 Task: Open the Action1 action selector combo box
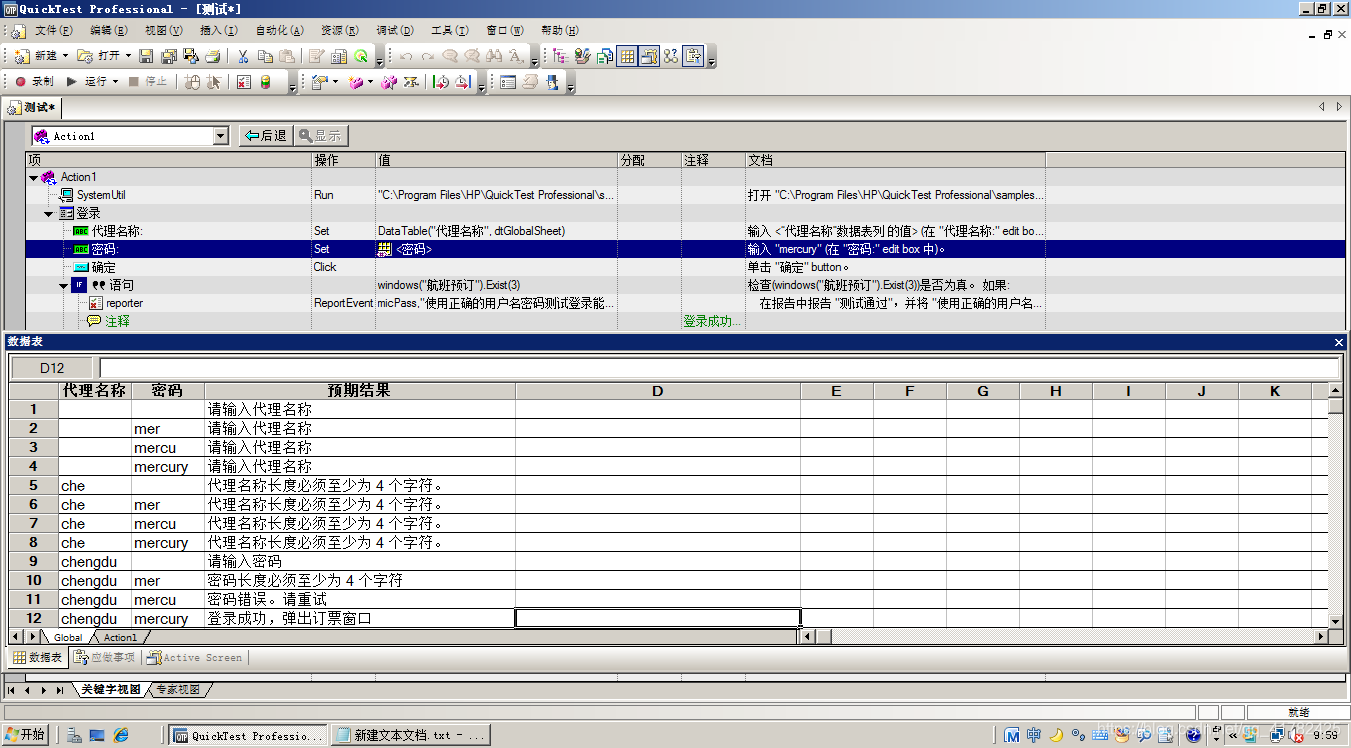click(x=130, y=136)
